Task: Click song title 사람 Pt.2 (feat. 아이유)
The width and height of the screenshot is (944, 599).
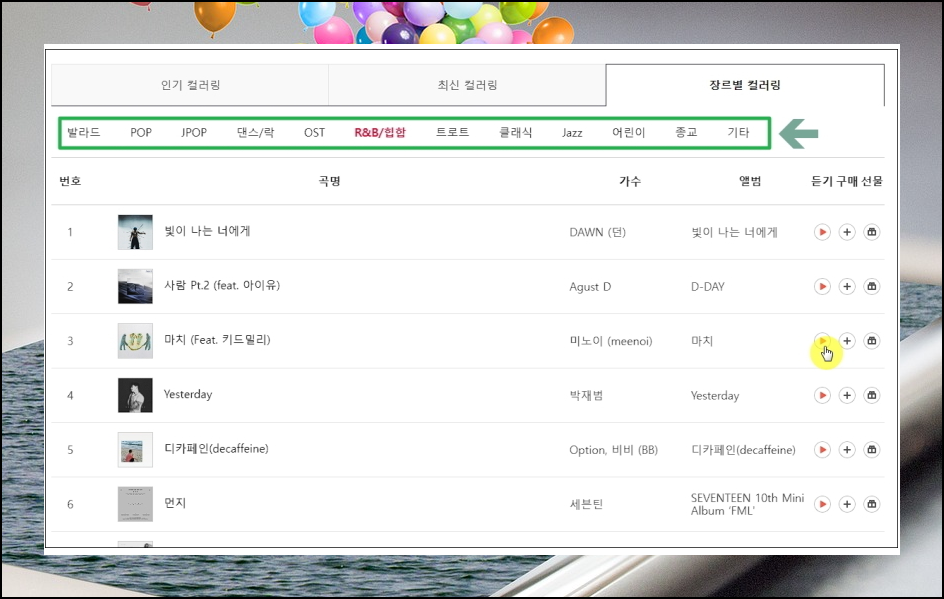Action: pyautogui.click(x=222, y=285)
